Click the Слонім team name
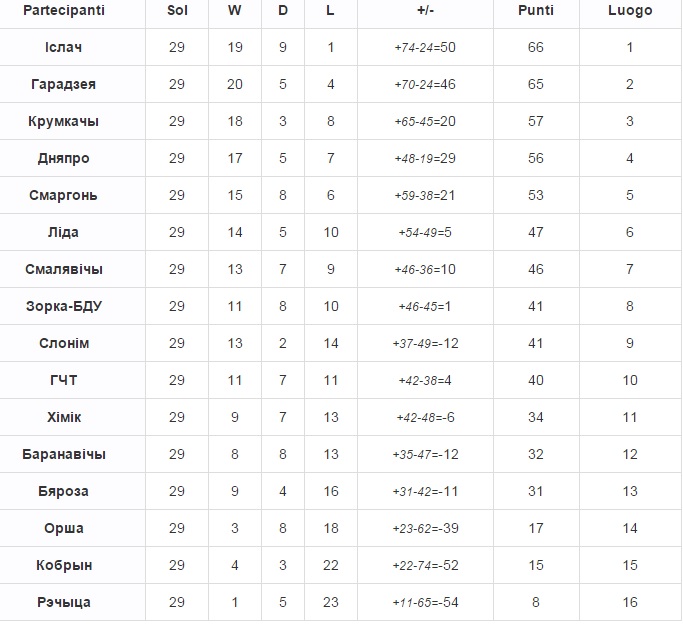This screenshot has height=624, width=683. [63, 344]
